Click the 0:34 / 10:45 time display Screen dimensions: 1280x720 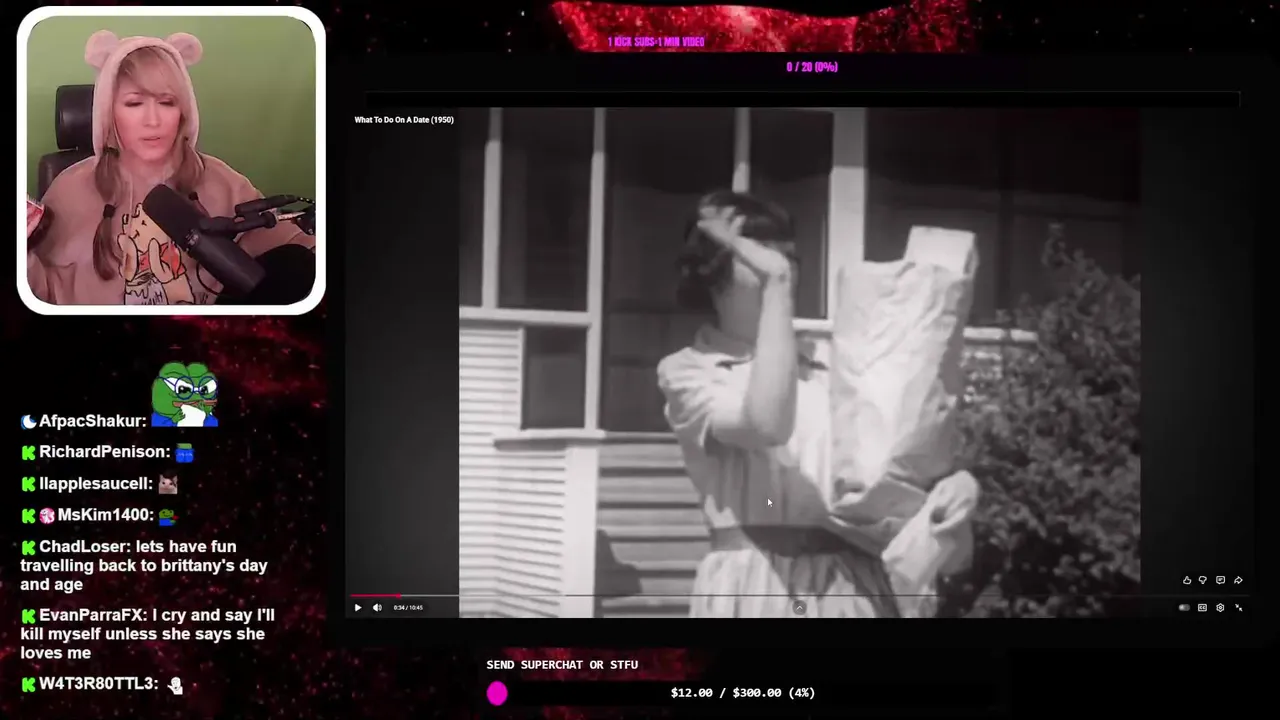tap(408, 607)
